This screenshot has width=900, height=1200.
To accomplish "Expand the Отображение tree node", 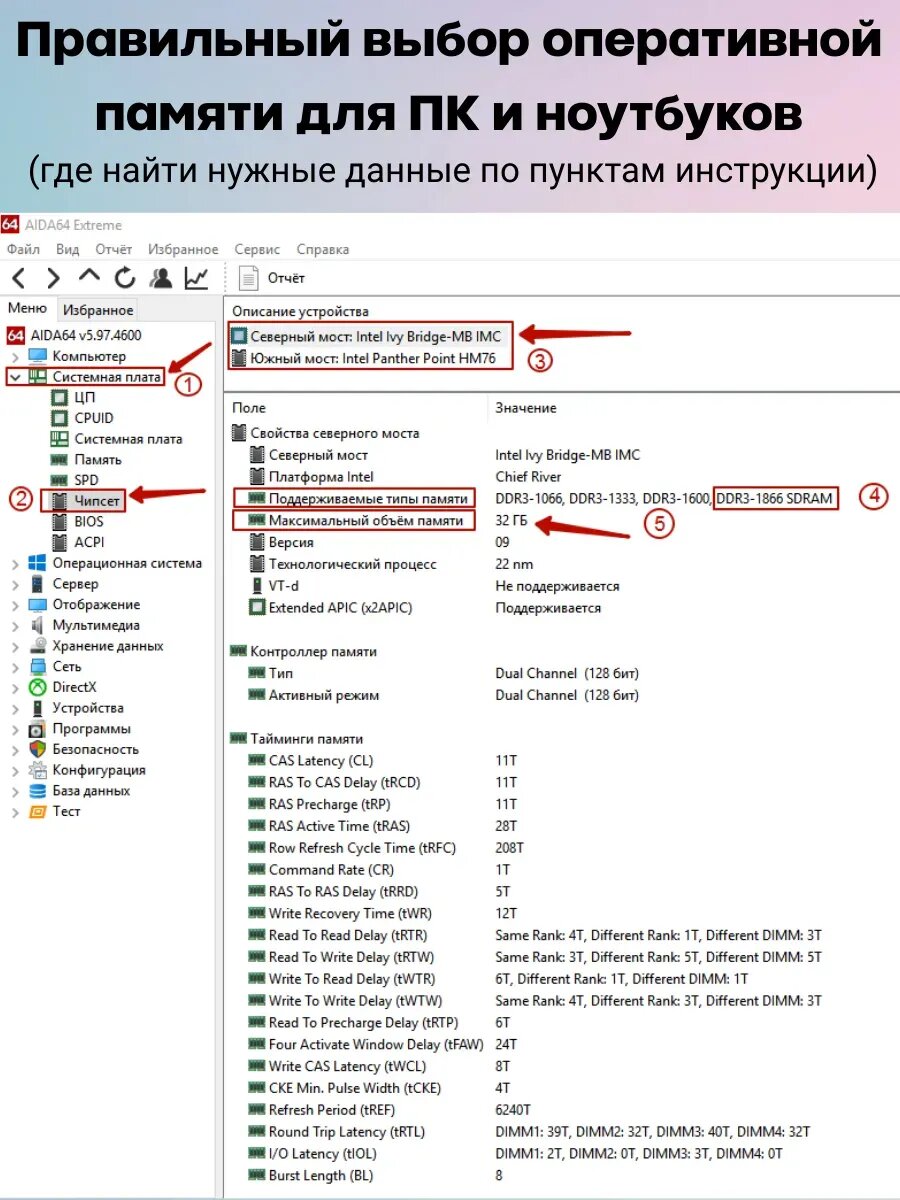I will pos(15,605).
